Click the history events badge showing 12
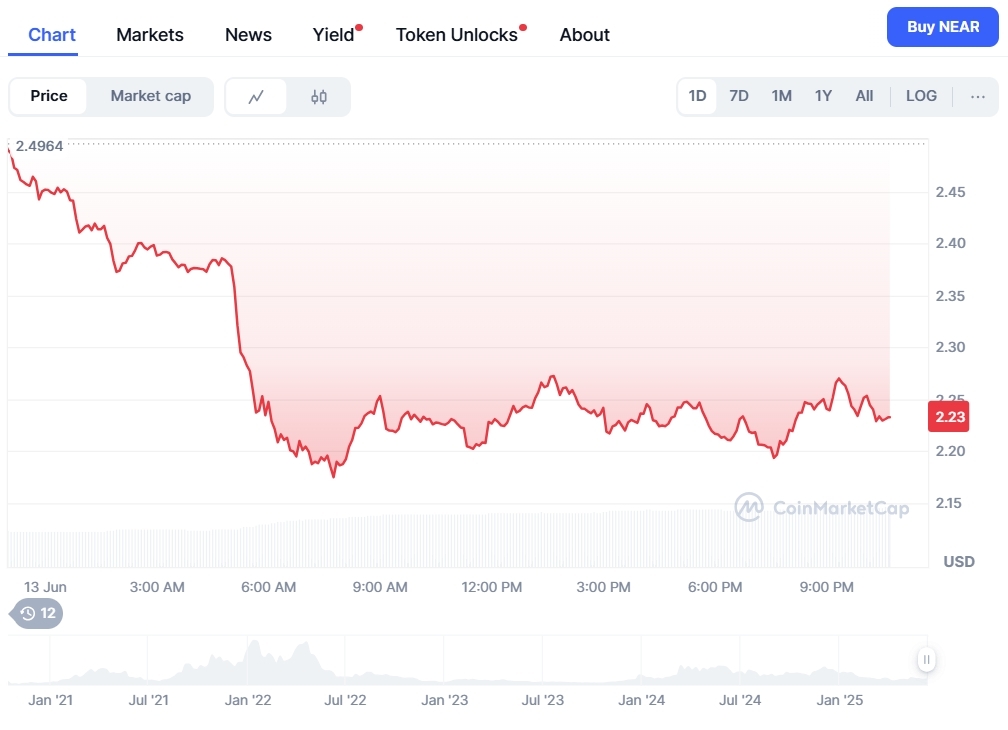1008x730 pixels. pos(37,613)
